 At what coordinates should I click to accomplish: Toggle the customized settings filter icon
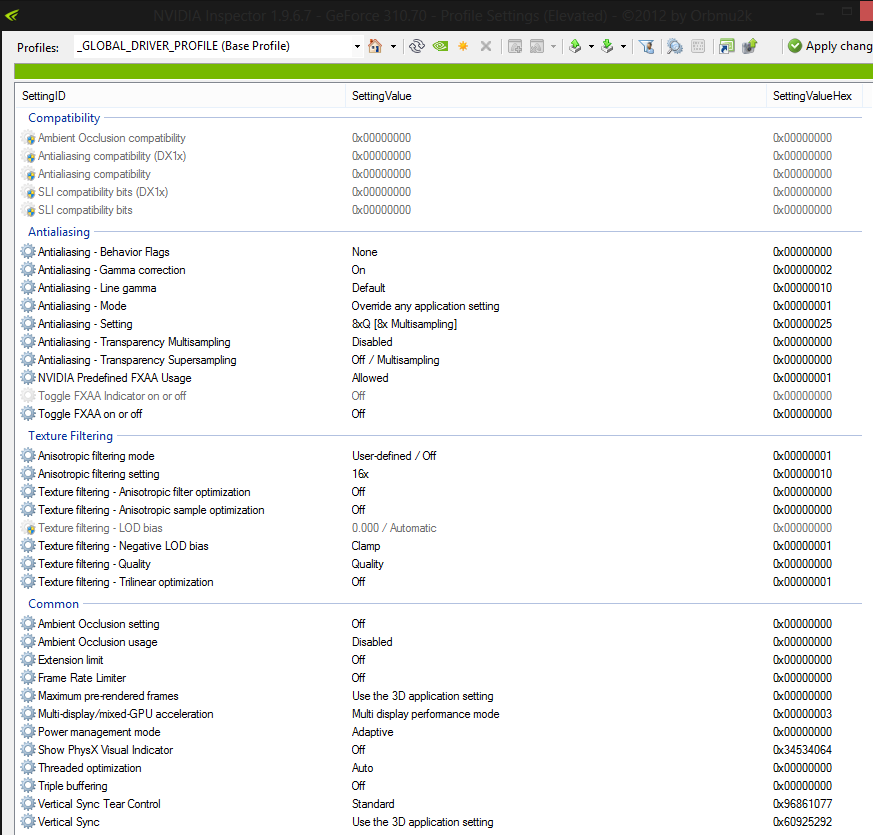(646, 46)
